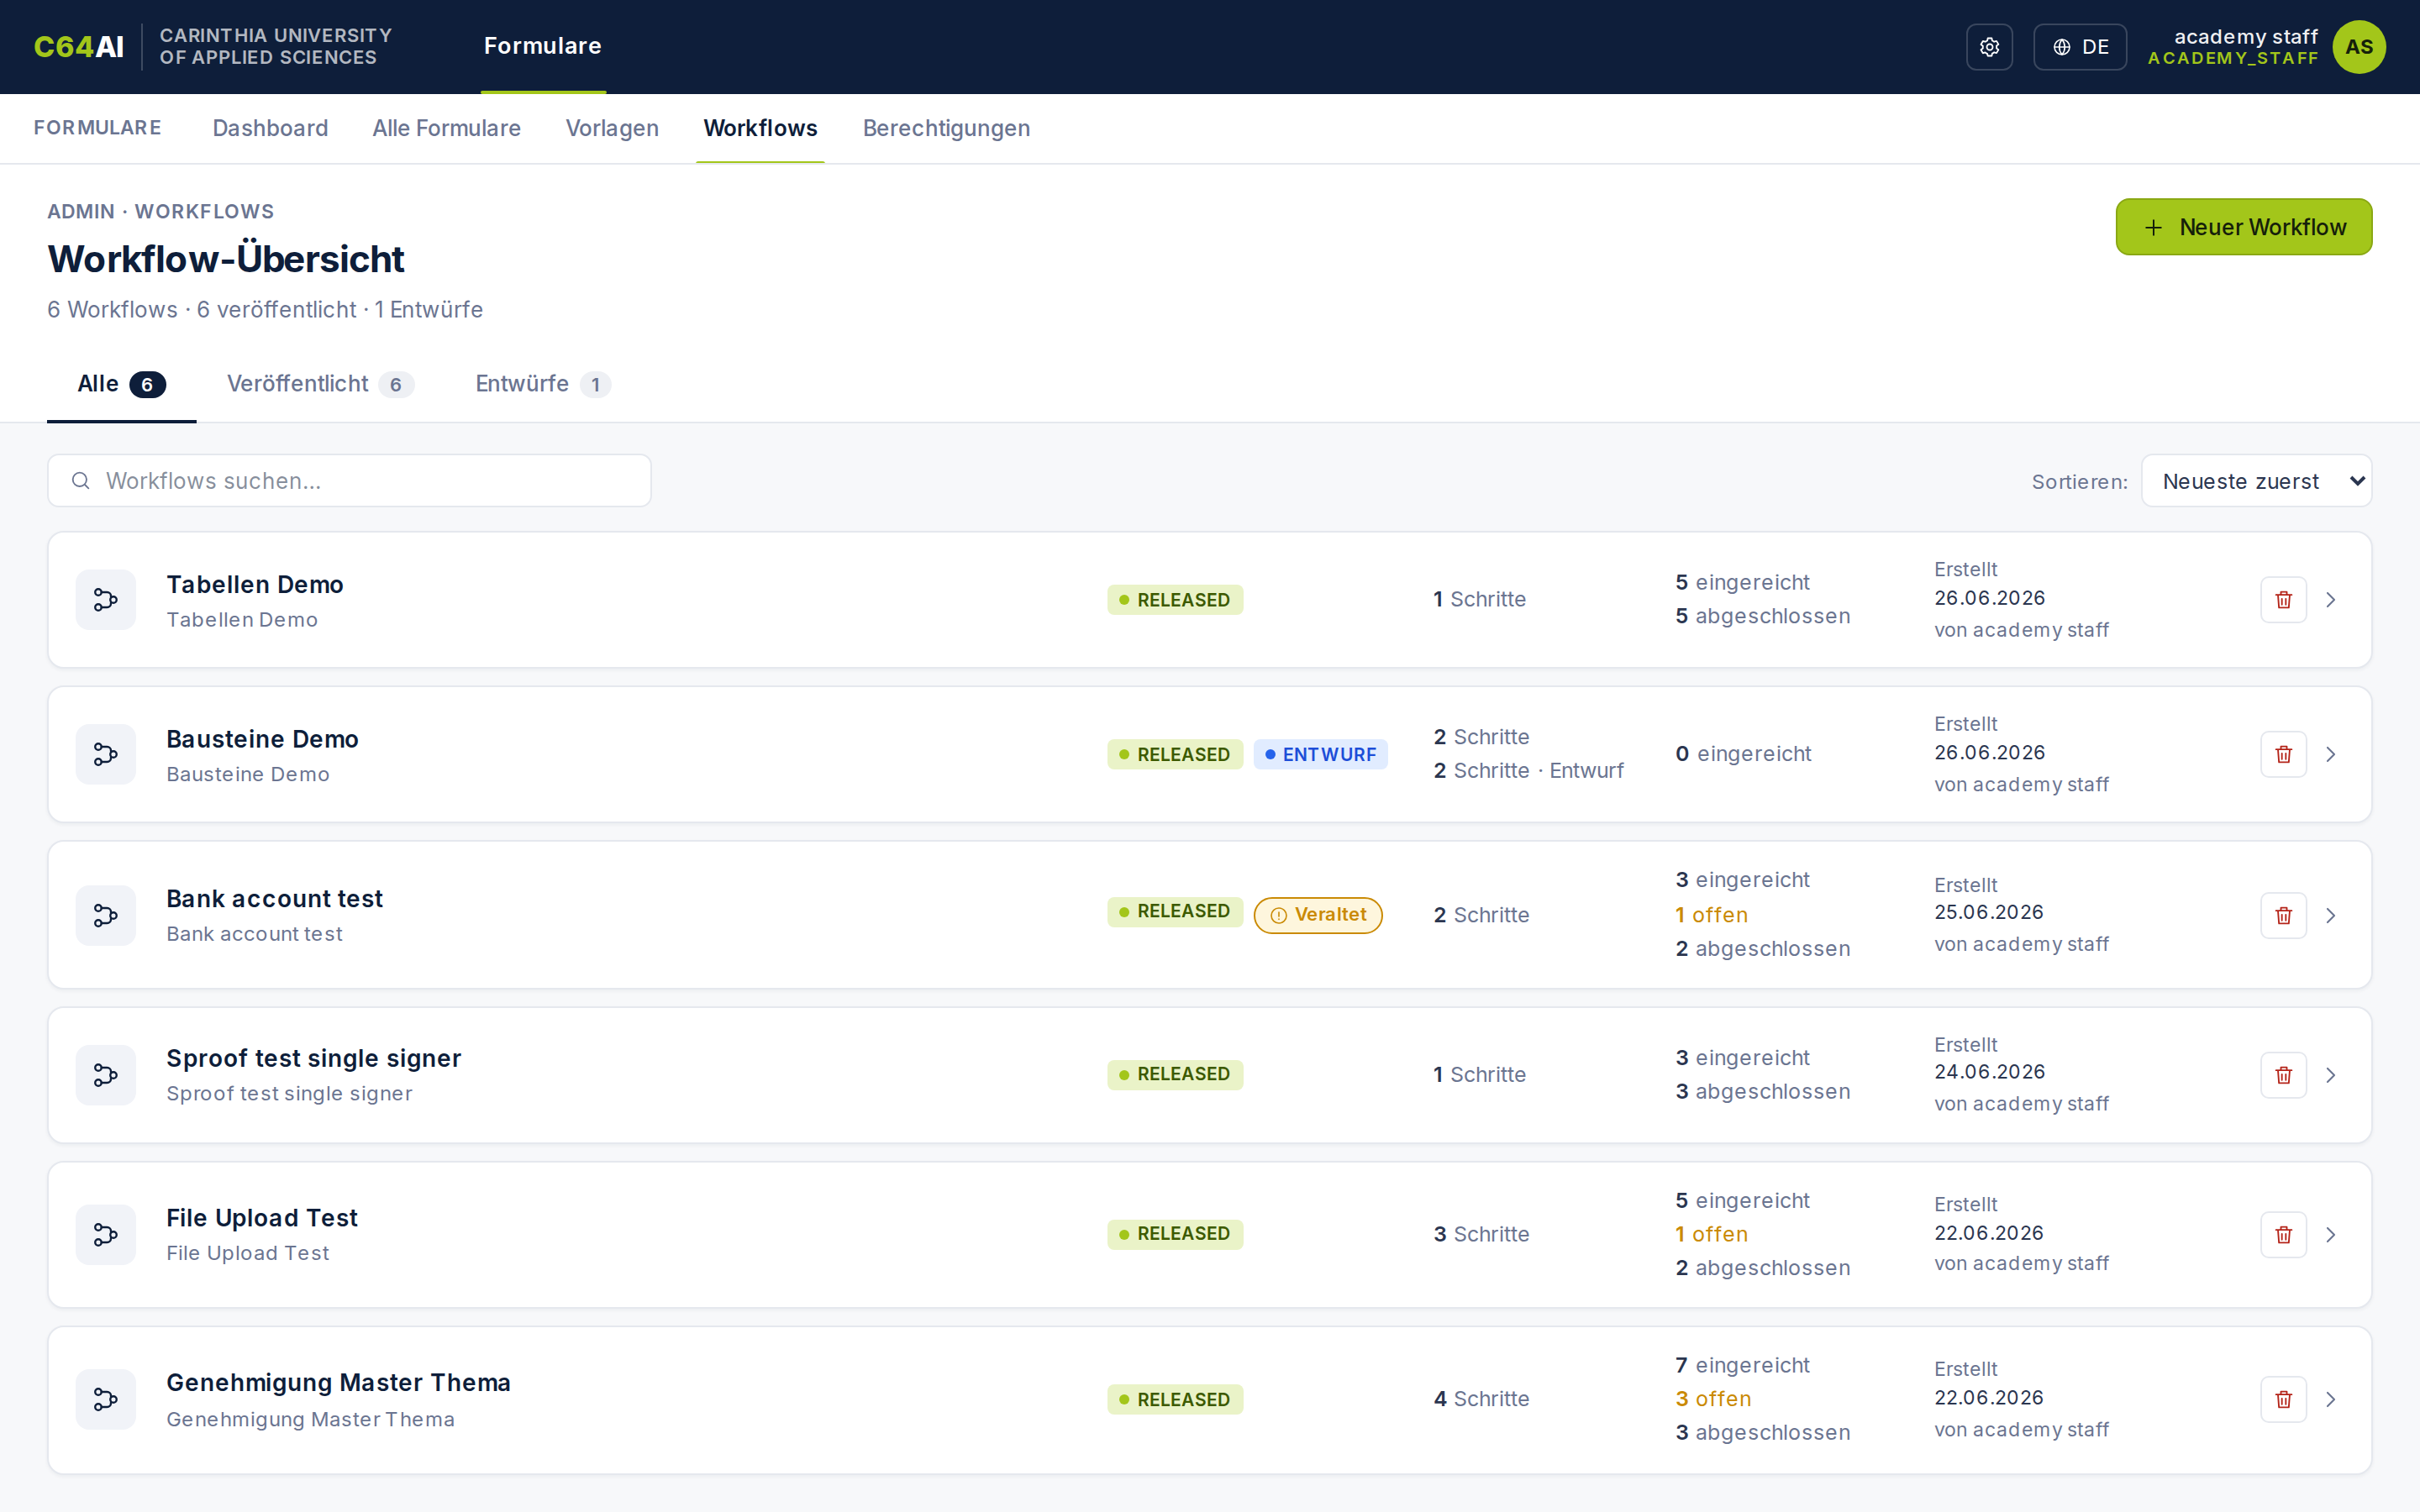Filter by Entwürfe workflows
Viewport: 2420px width, 1512px height.
[x=543, y=384]
